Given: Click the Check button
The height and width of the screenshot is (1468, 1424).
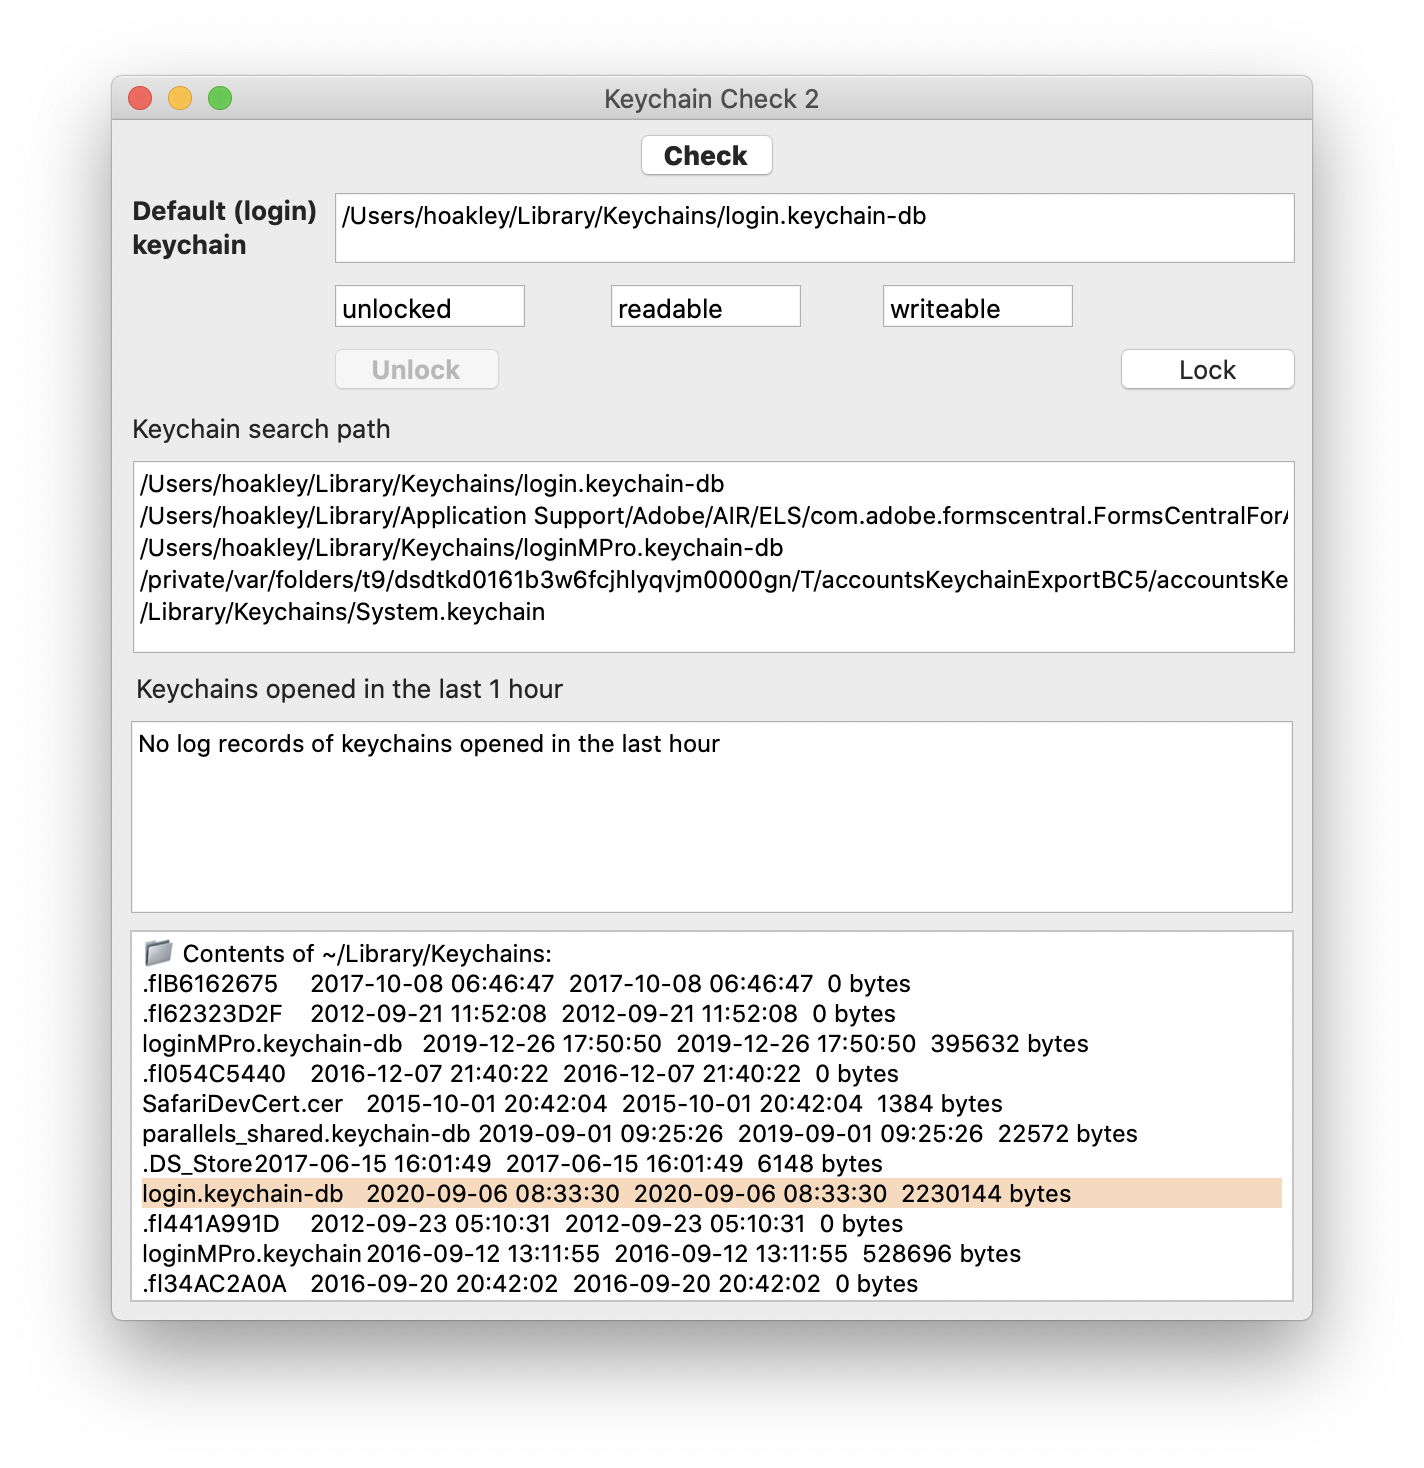Looking at the screenshot, I should coord(706,156).
